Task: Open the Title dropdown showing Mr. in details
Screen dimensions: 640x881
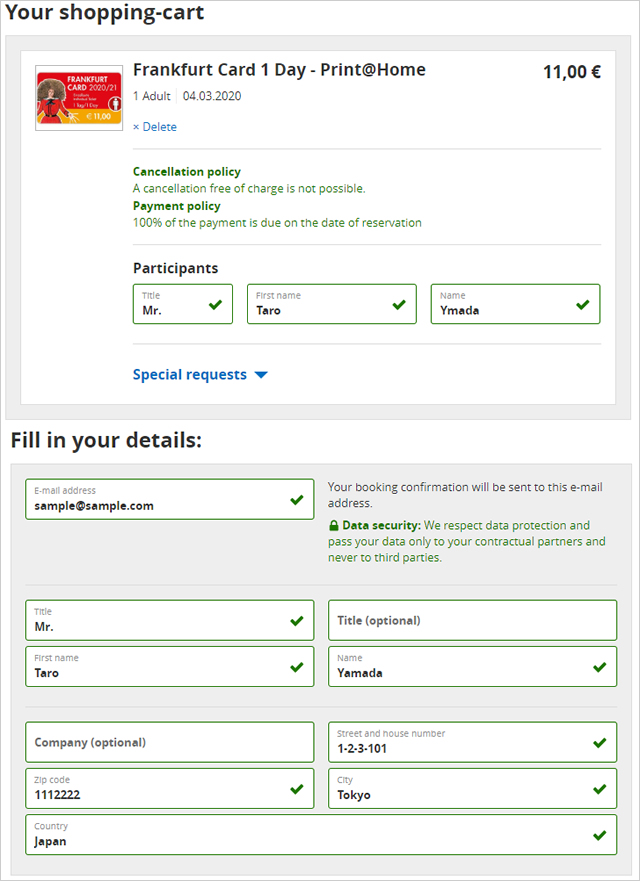Action: point(169,620)
